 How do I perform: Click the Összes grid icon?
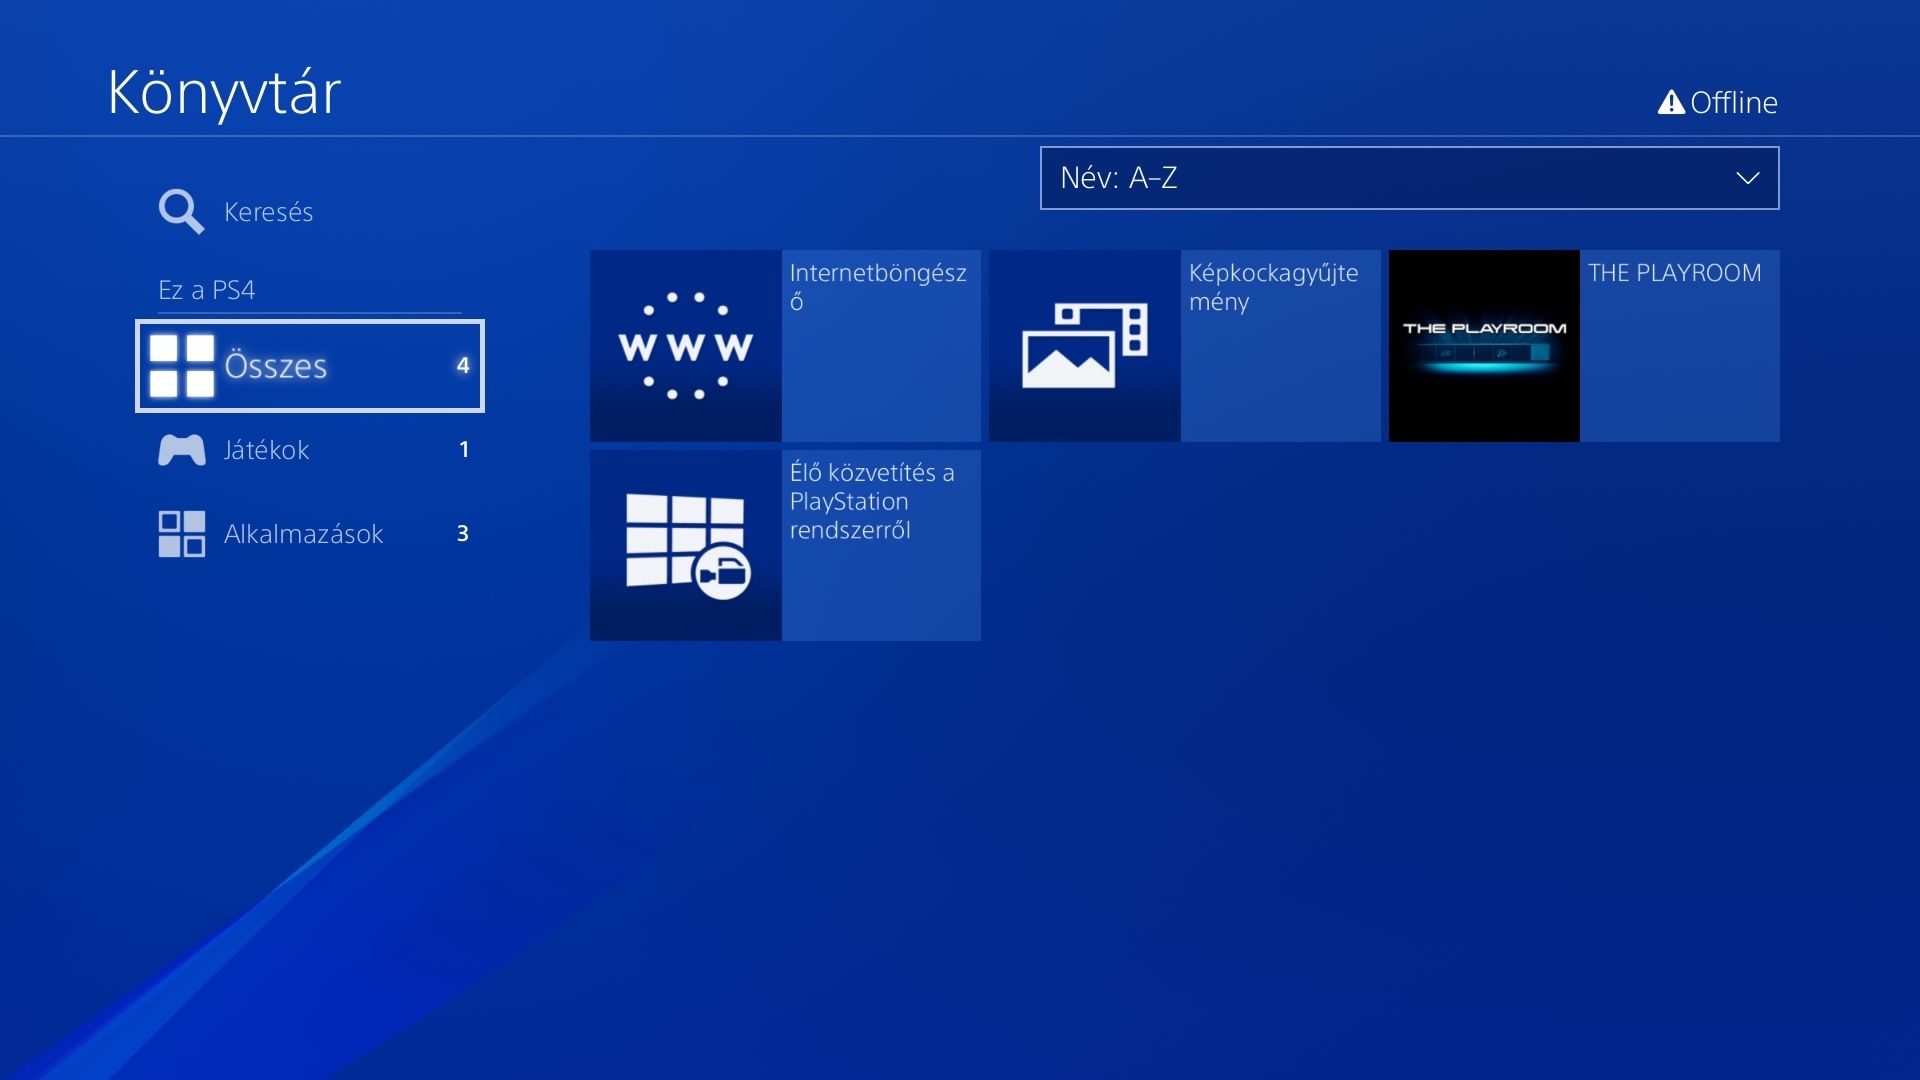pos(181,366)
